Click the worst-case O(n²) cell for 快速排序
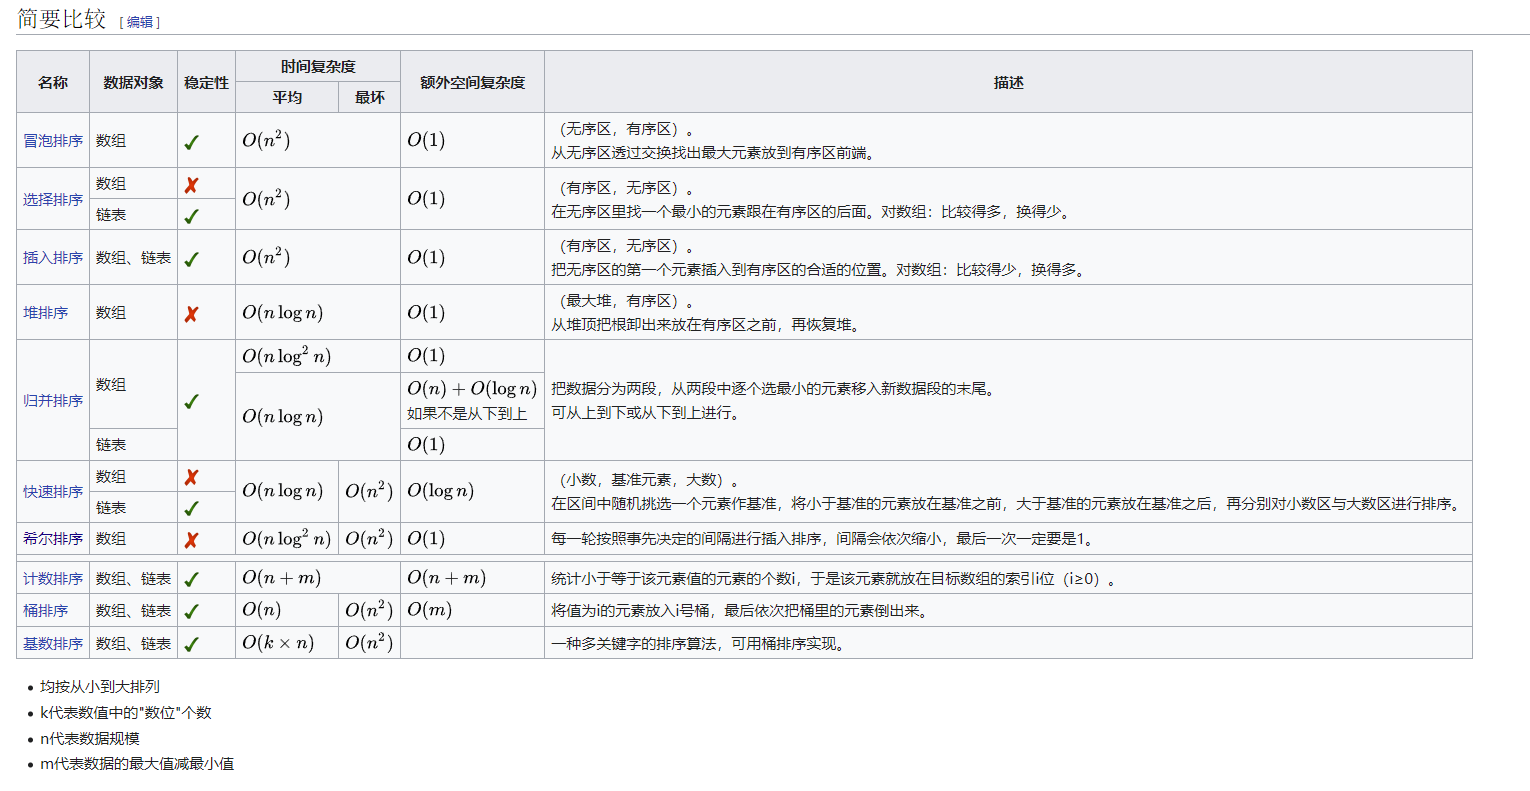 370,491
